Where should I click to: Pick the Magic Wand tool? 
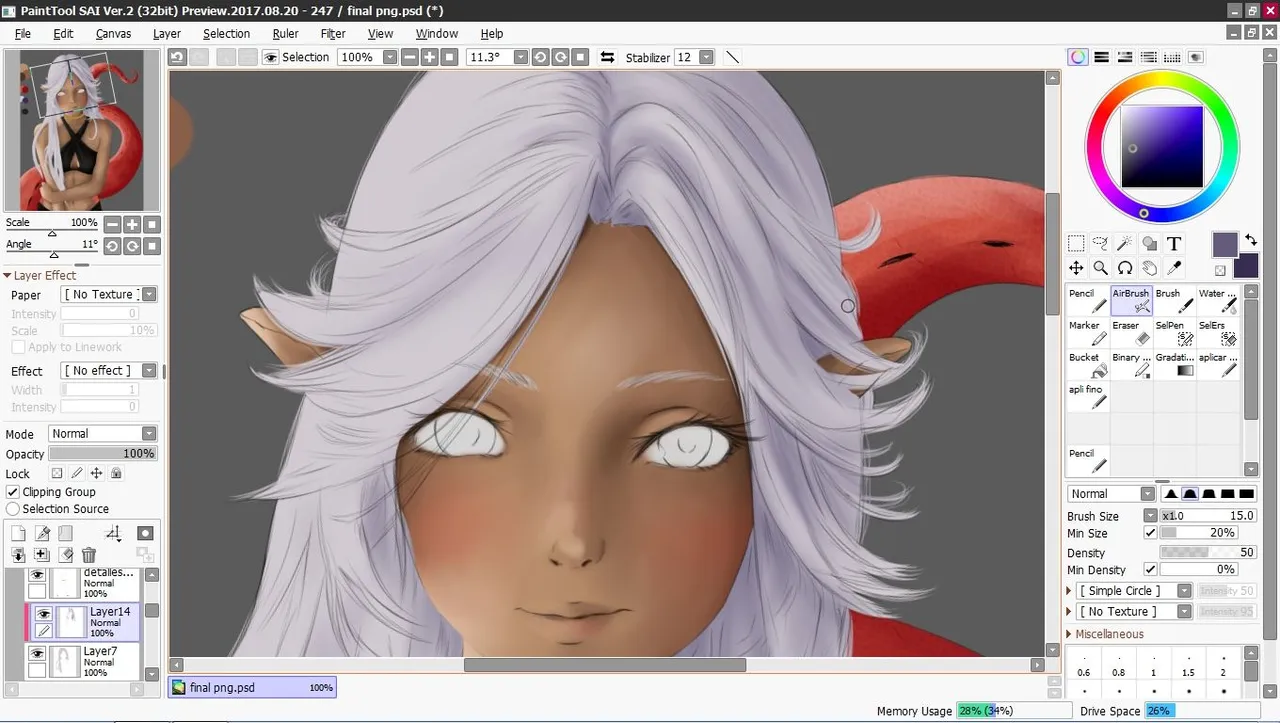coord(1125,243)
